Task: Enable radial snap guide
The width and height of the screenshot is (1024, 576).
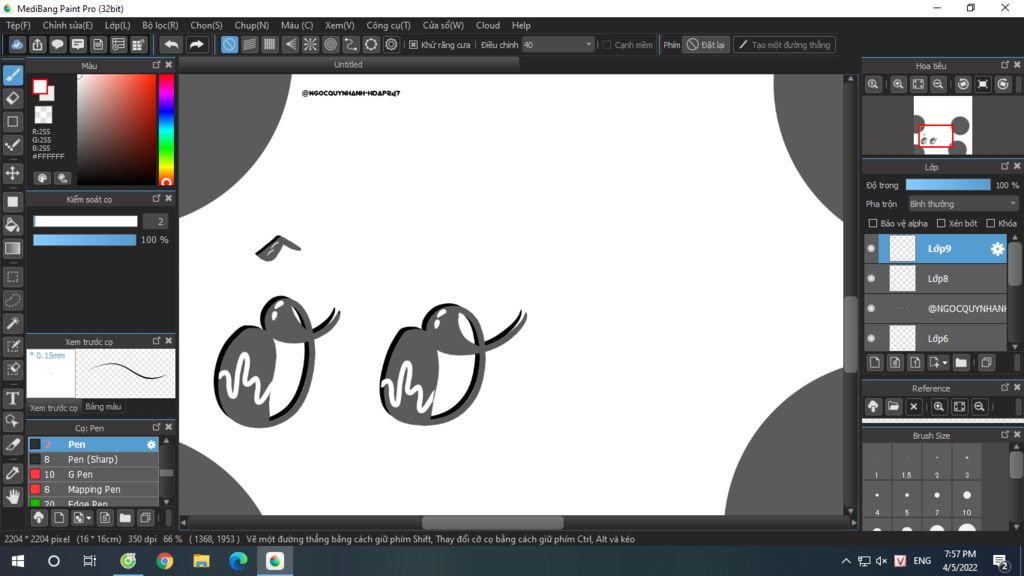Action: point(310,44)
